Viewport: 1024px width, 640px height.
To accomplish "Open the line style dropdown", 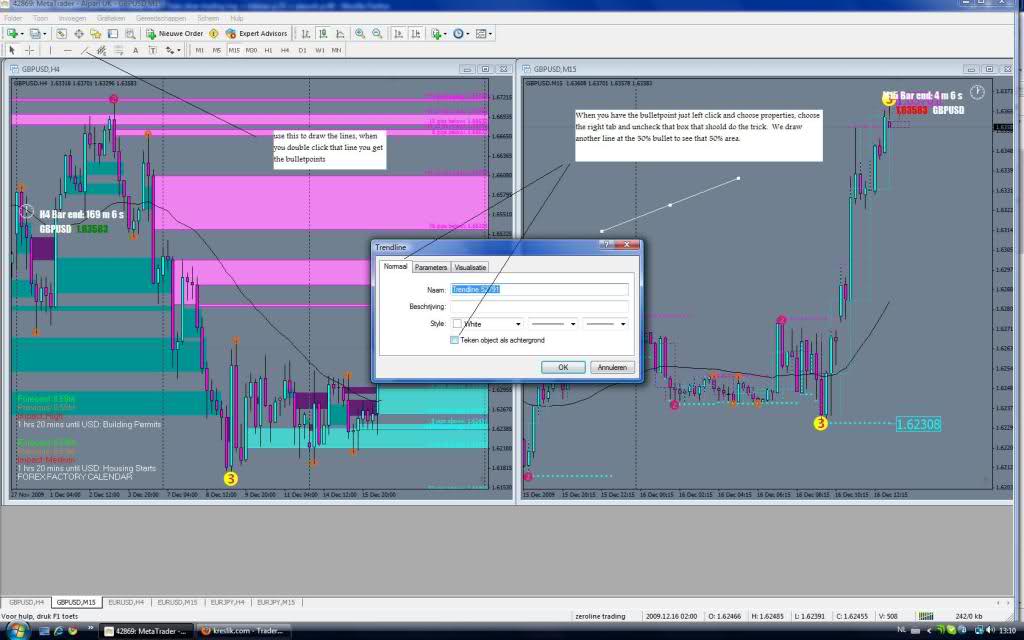I will point(553,324).
